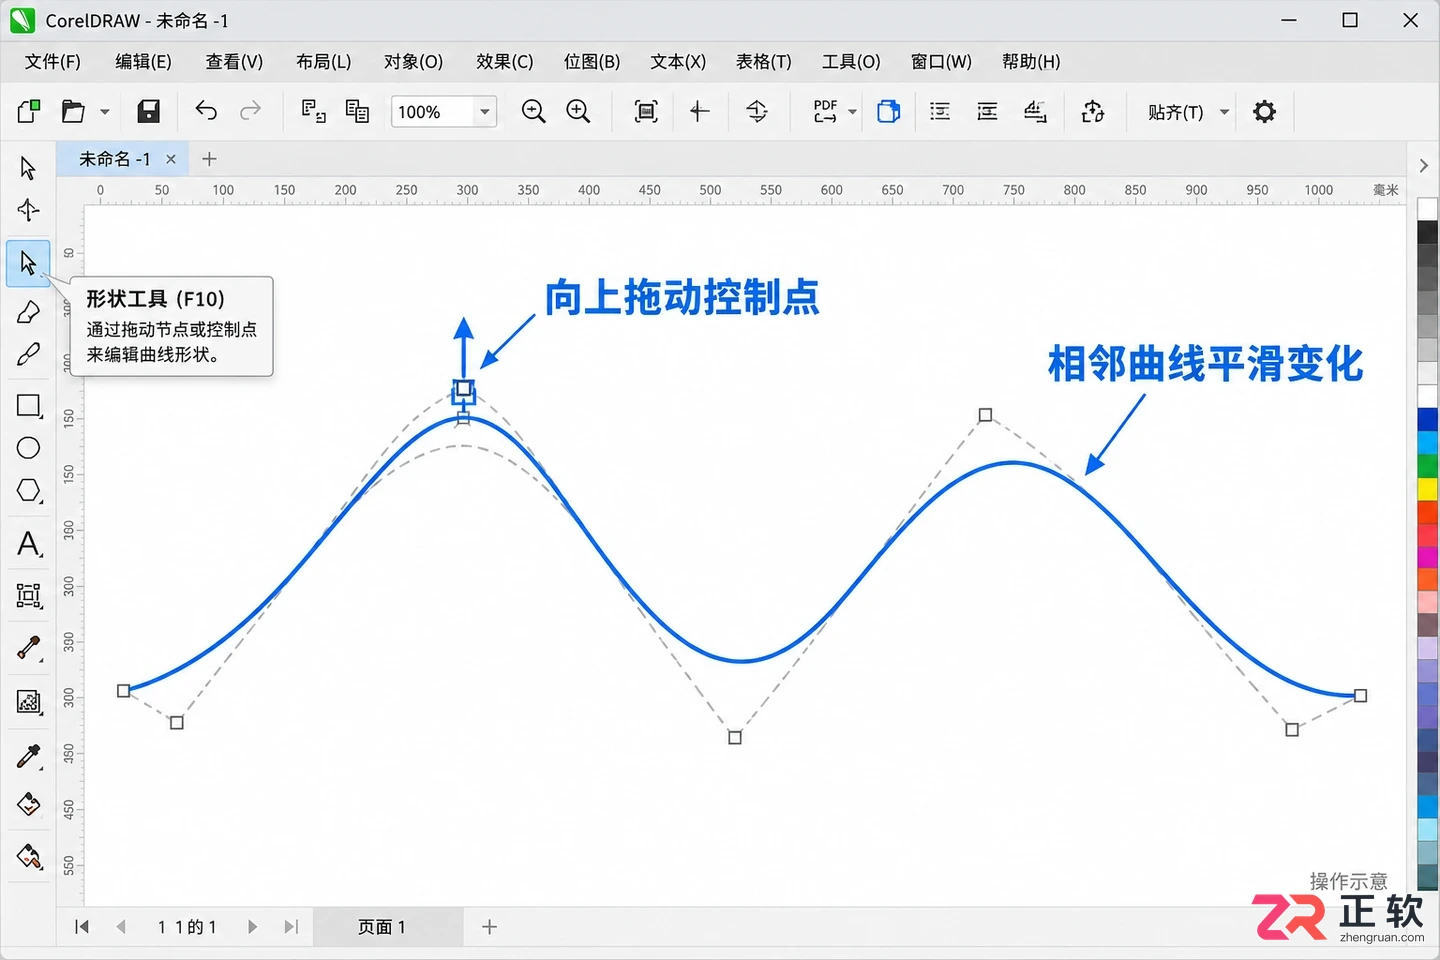Toggle the highlighted blue toolbar view button

click(x=889, y=111)
